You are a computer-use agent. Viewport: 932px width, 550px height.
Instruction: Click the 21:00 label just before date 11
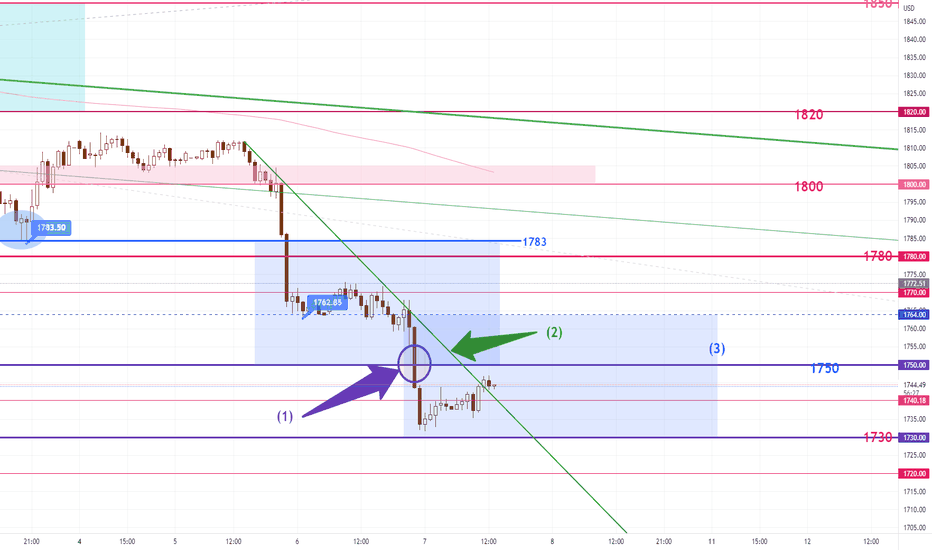click(x=664, y=542)
